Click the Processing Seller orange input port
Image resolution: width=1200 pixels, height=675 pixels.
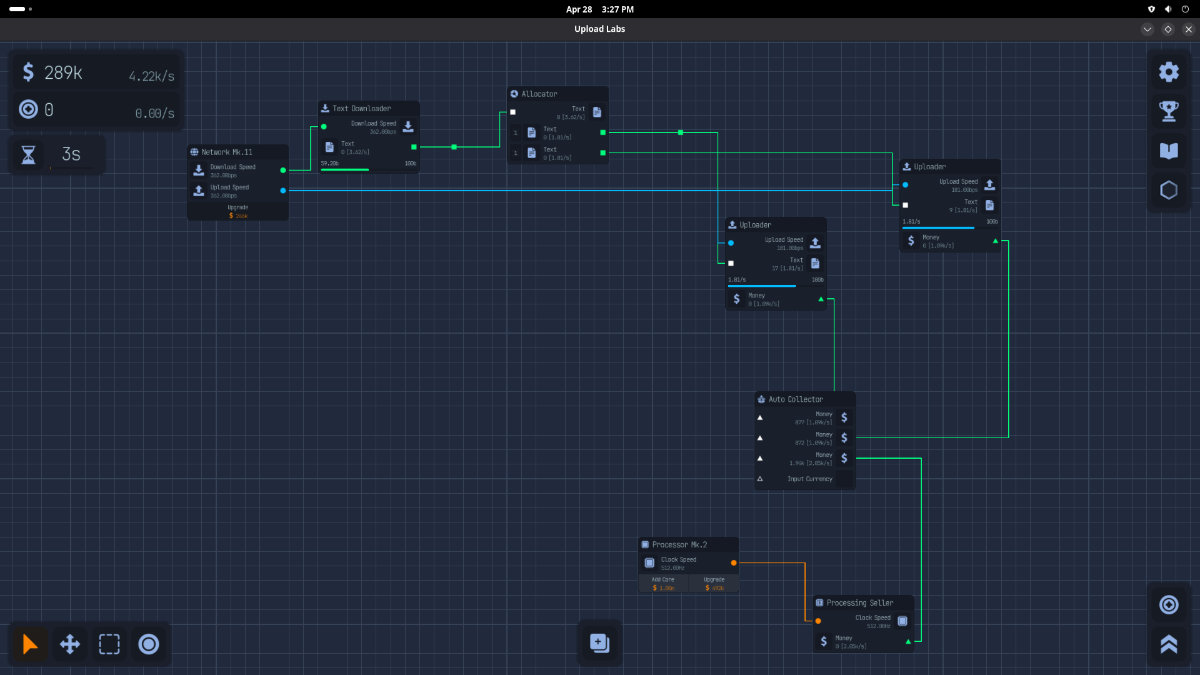click(818, 620)
